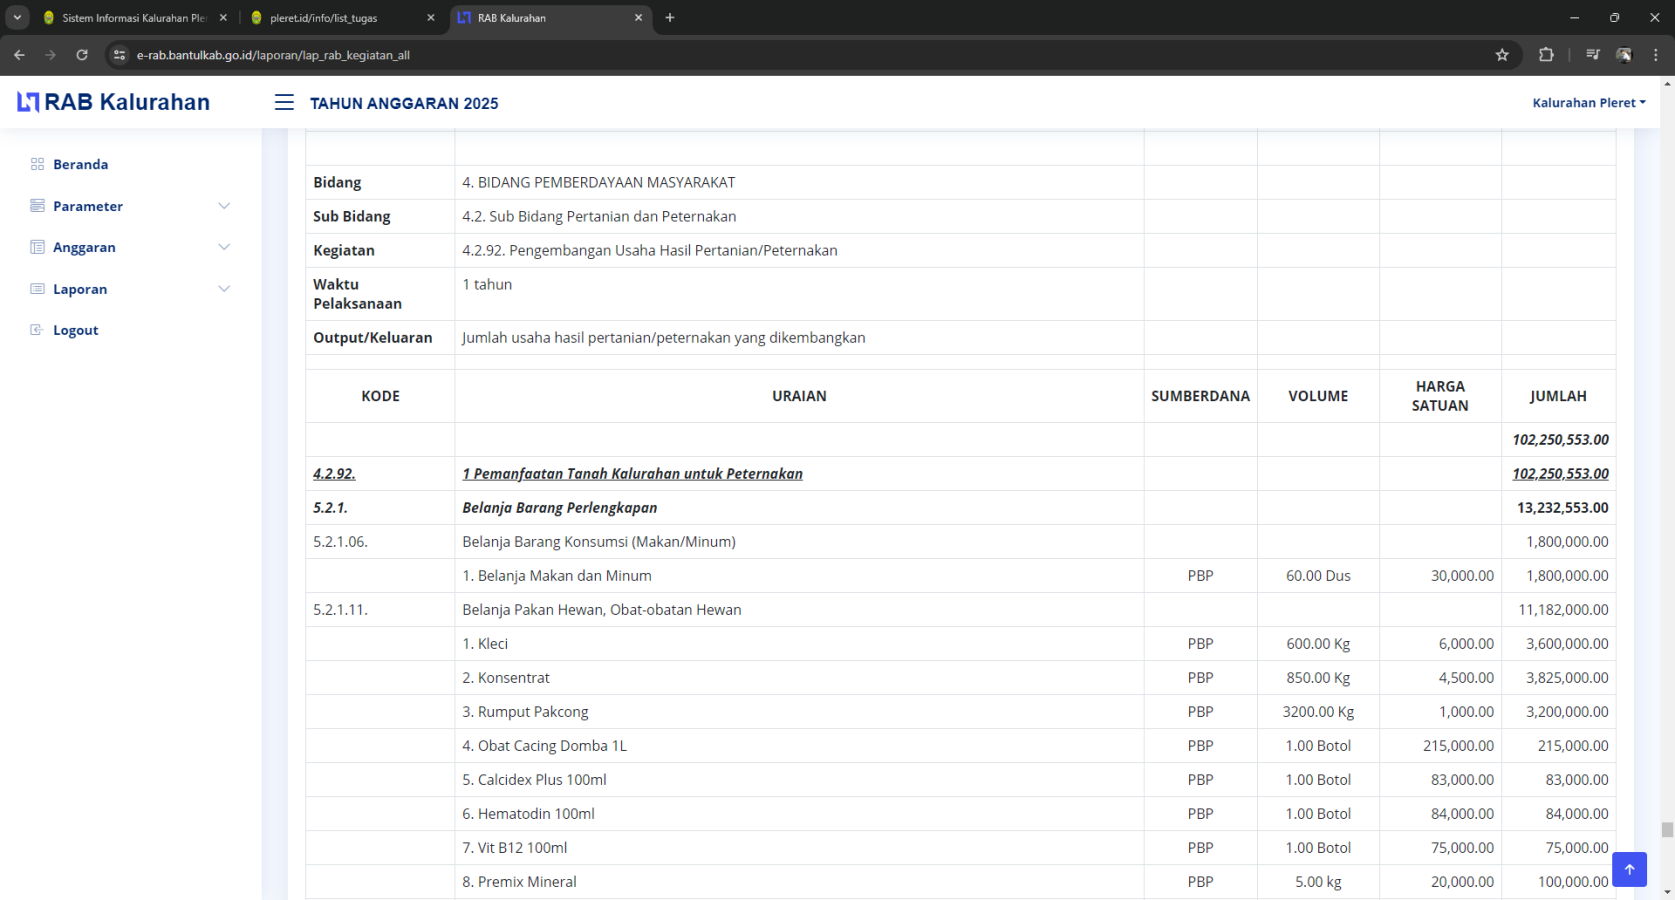Select the 1. Kleci row text
This screenshot has height=900, width=1675.
tap(485, 644)
